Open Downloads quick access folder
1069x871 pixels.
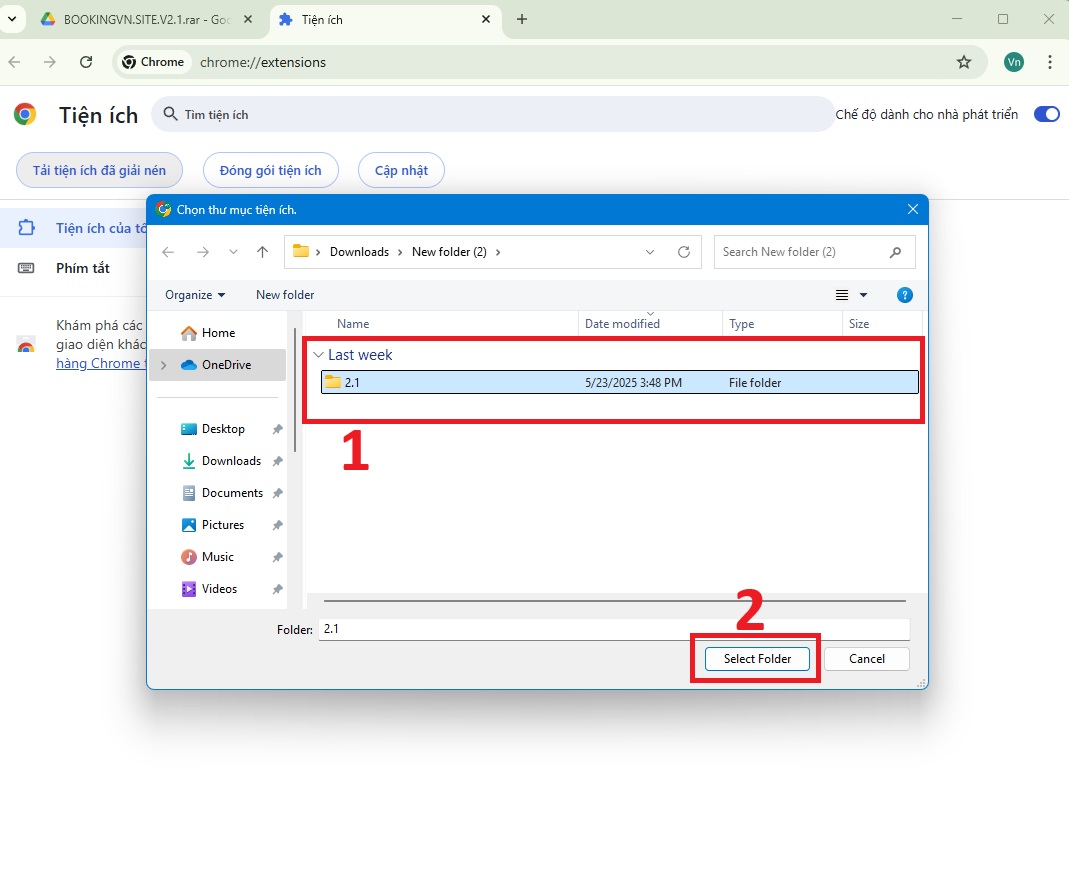click(231, 461)
